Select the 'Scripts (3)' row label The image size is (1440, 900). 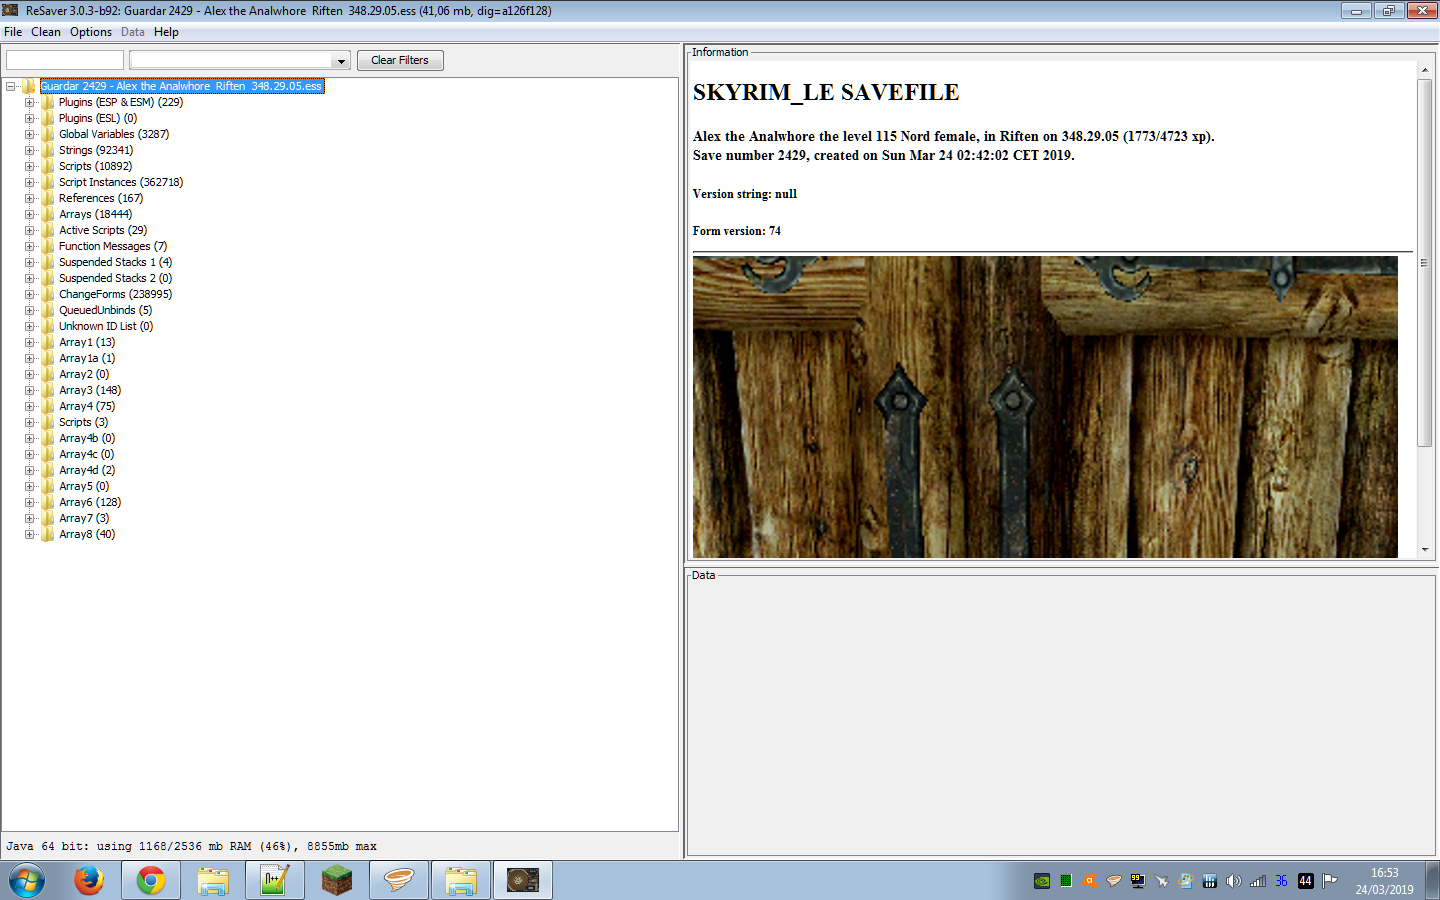[83, 422]
